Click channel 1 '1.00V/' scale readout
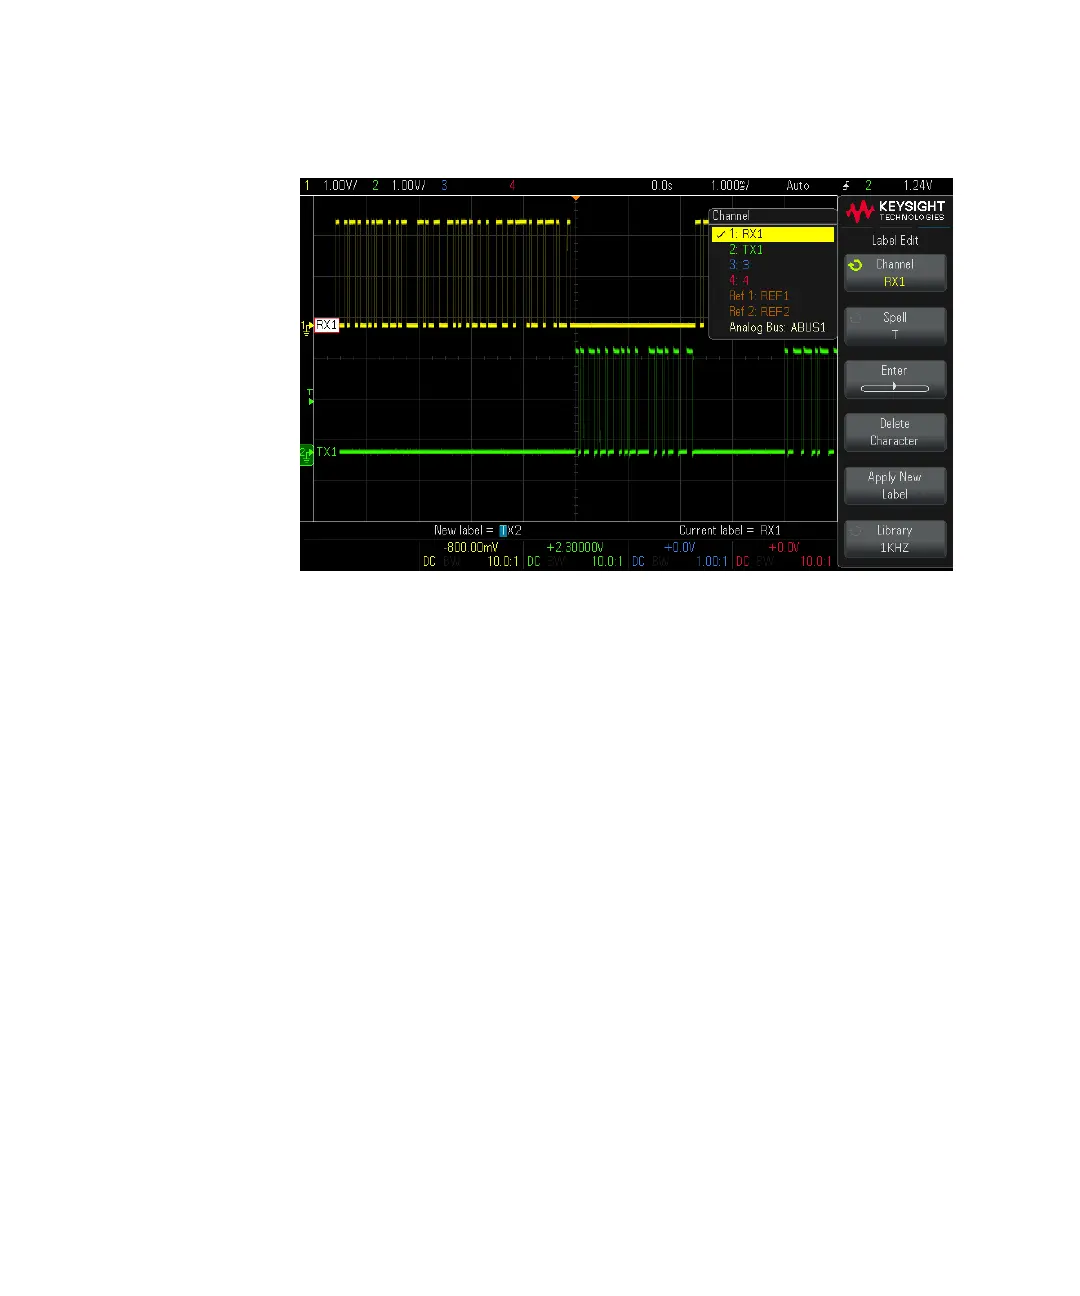Screen dimensions: 1080x1296 pos(340,186)
